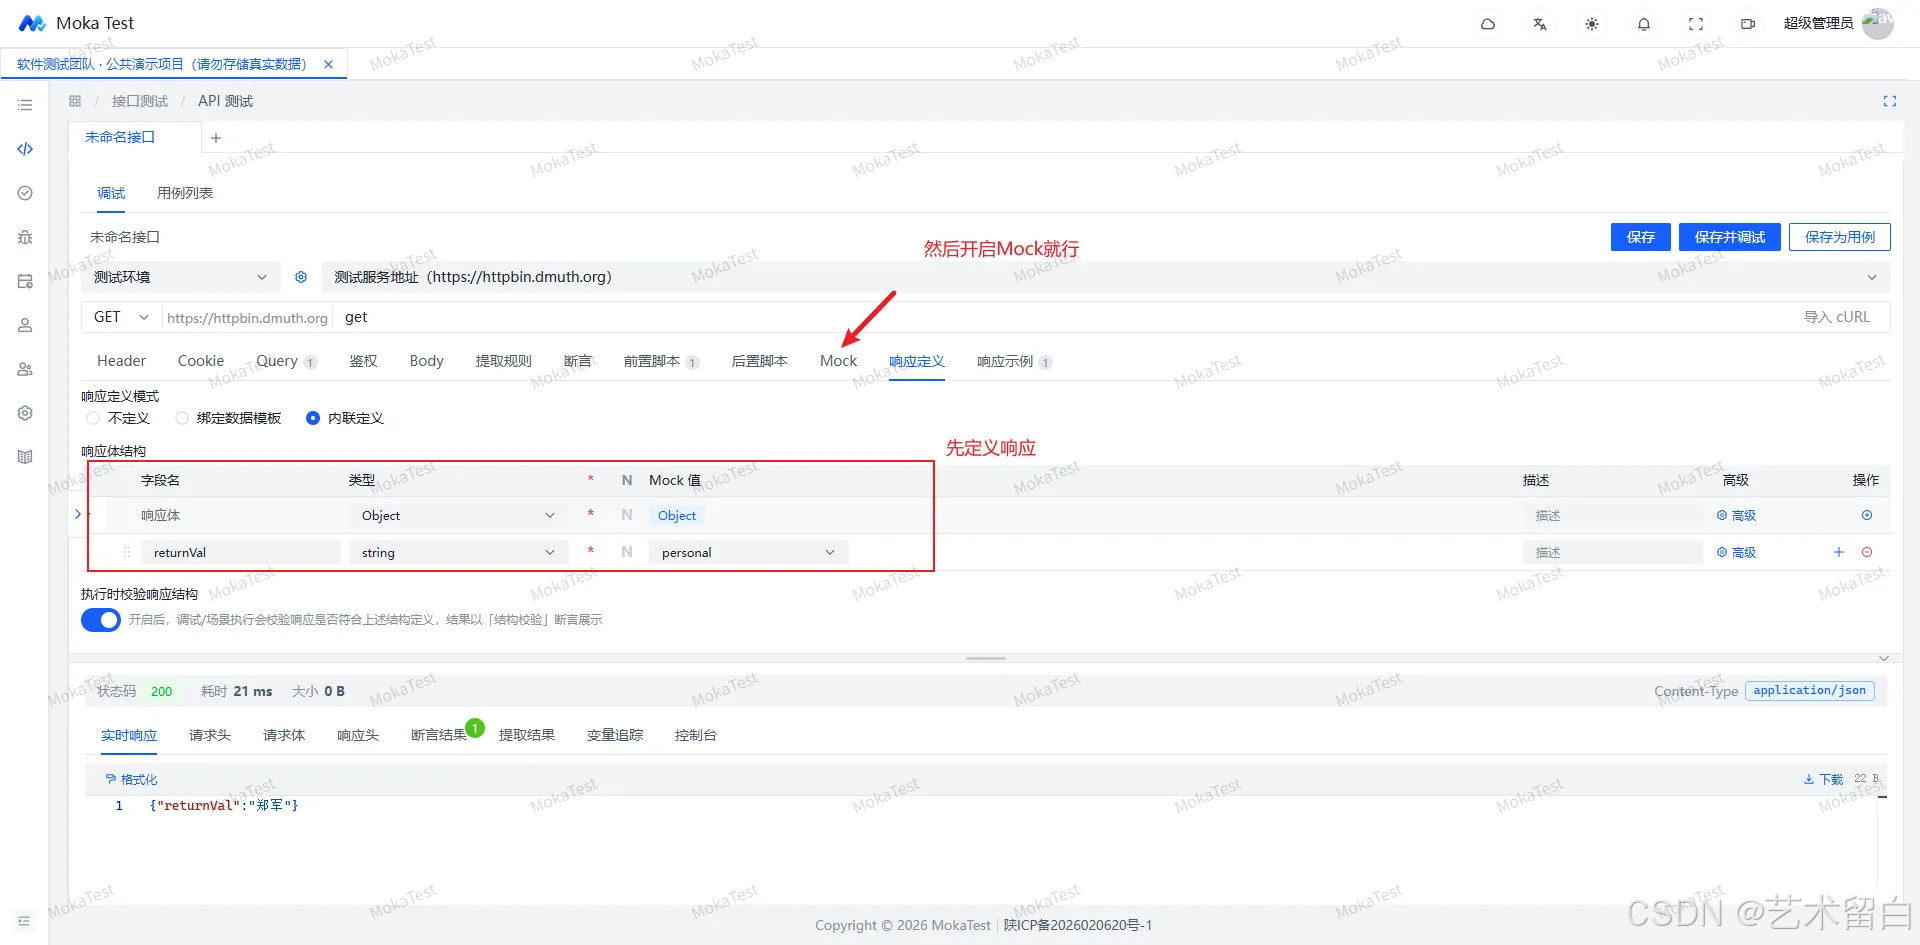
Task: Open the GET method dropdown
Action: 121,317
